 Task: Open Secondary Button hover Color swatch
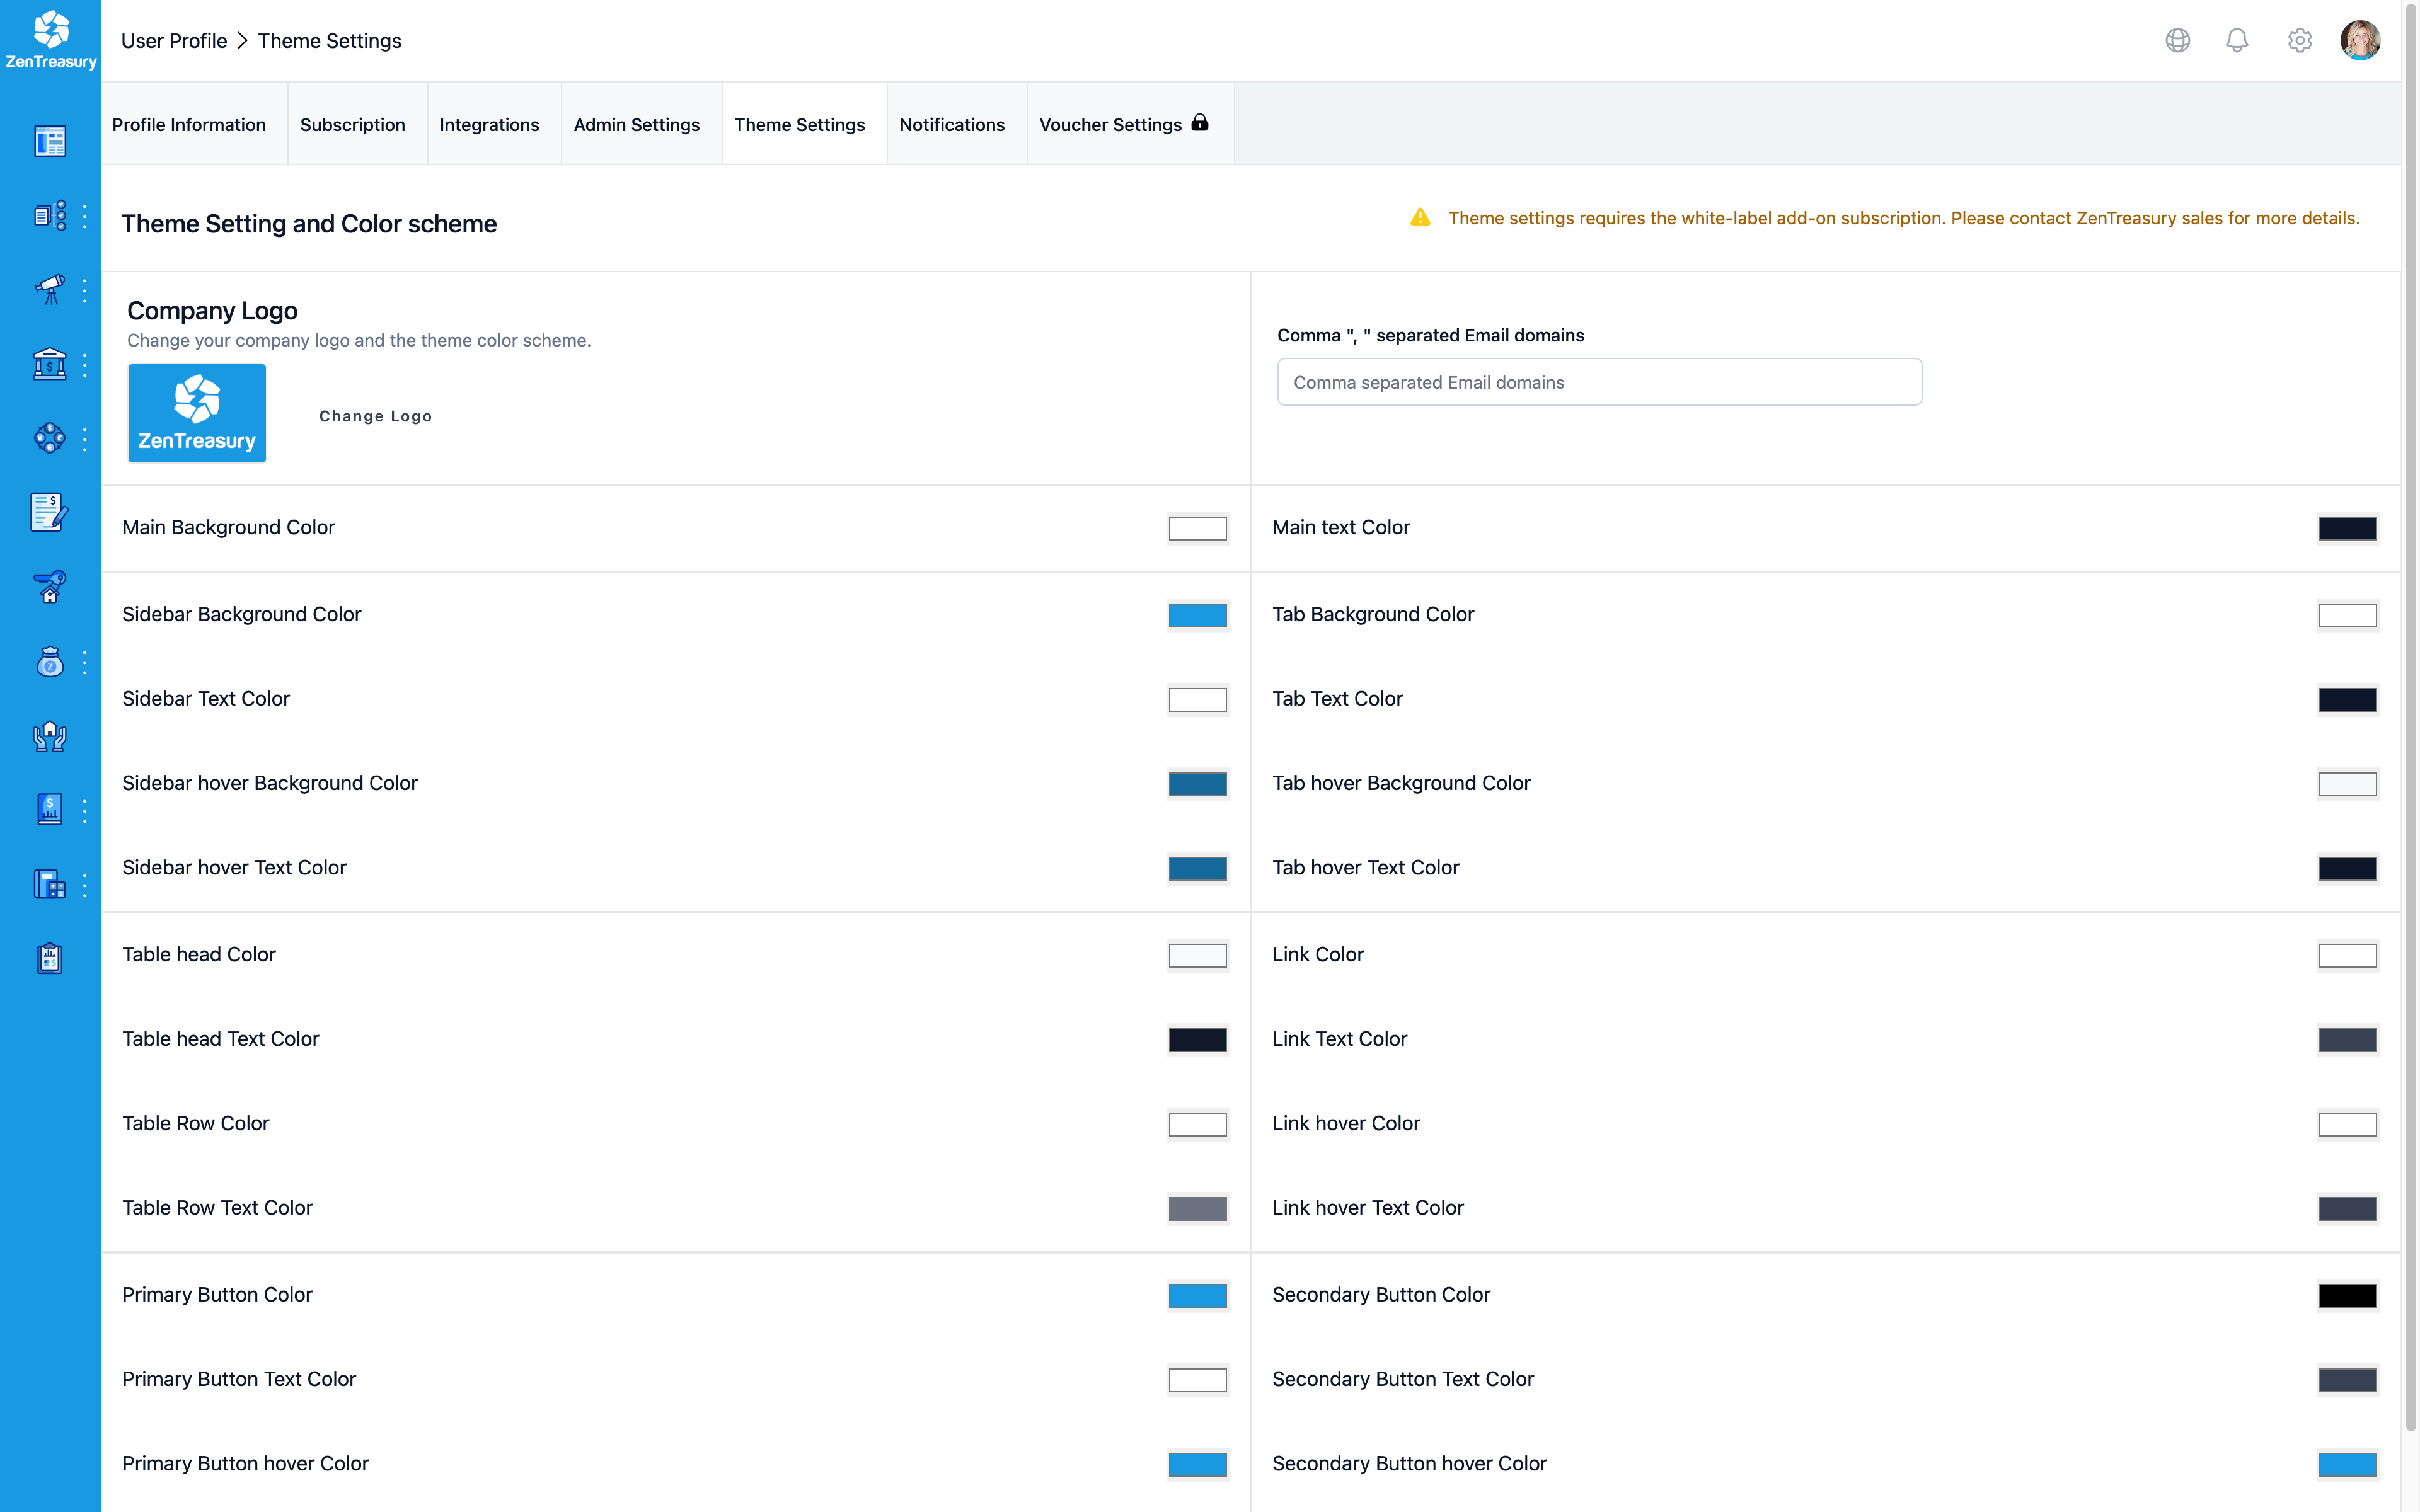click(x=2347, y=1464)
